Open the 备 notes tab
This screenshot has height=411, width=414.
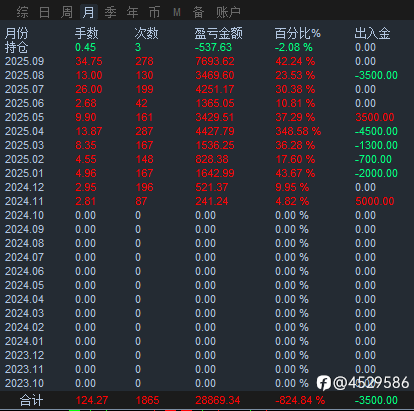point(198,12)
